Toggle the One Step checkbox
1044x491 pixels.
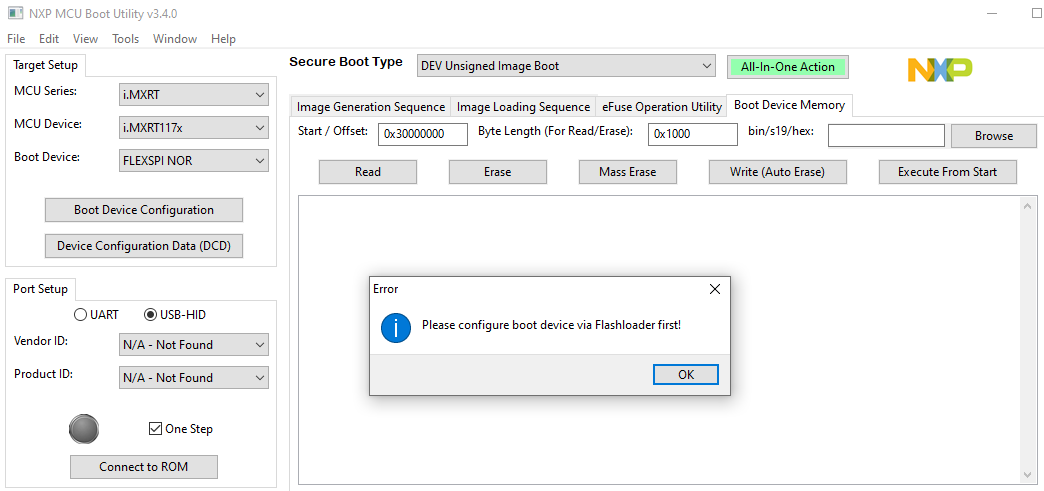click(x=155, y=429)
